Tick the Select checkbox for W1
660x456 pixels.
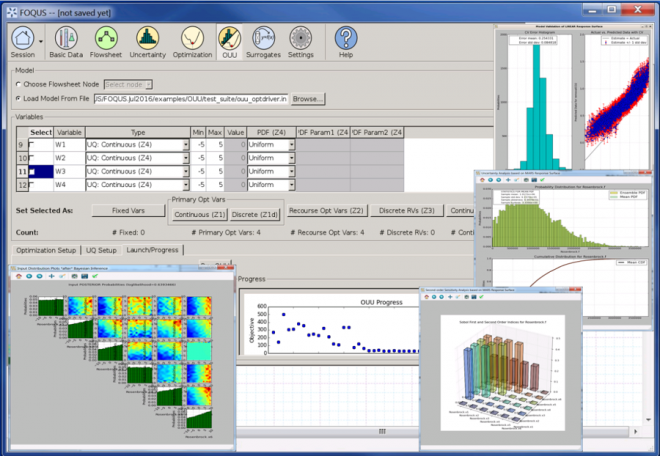pos(32,144)
